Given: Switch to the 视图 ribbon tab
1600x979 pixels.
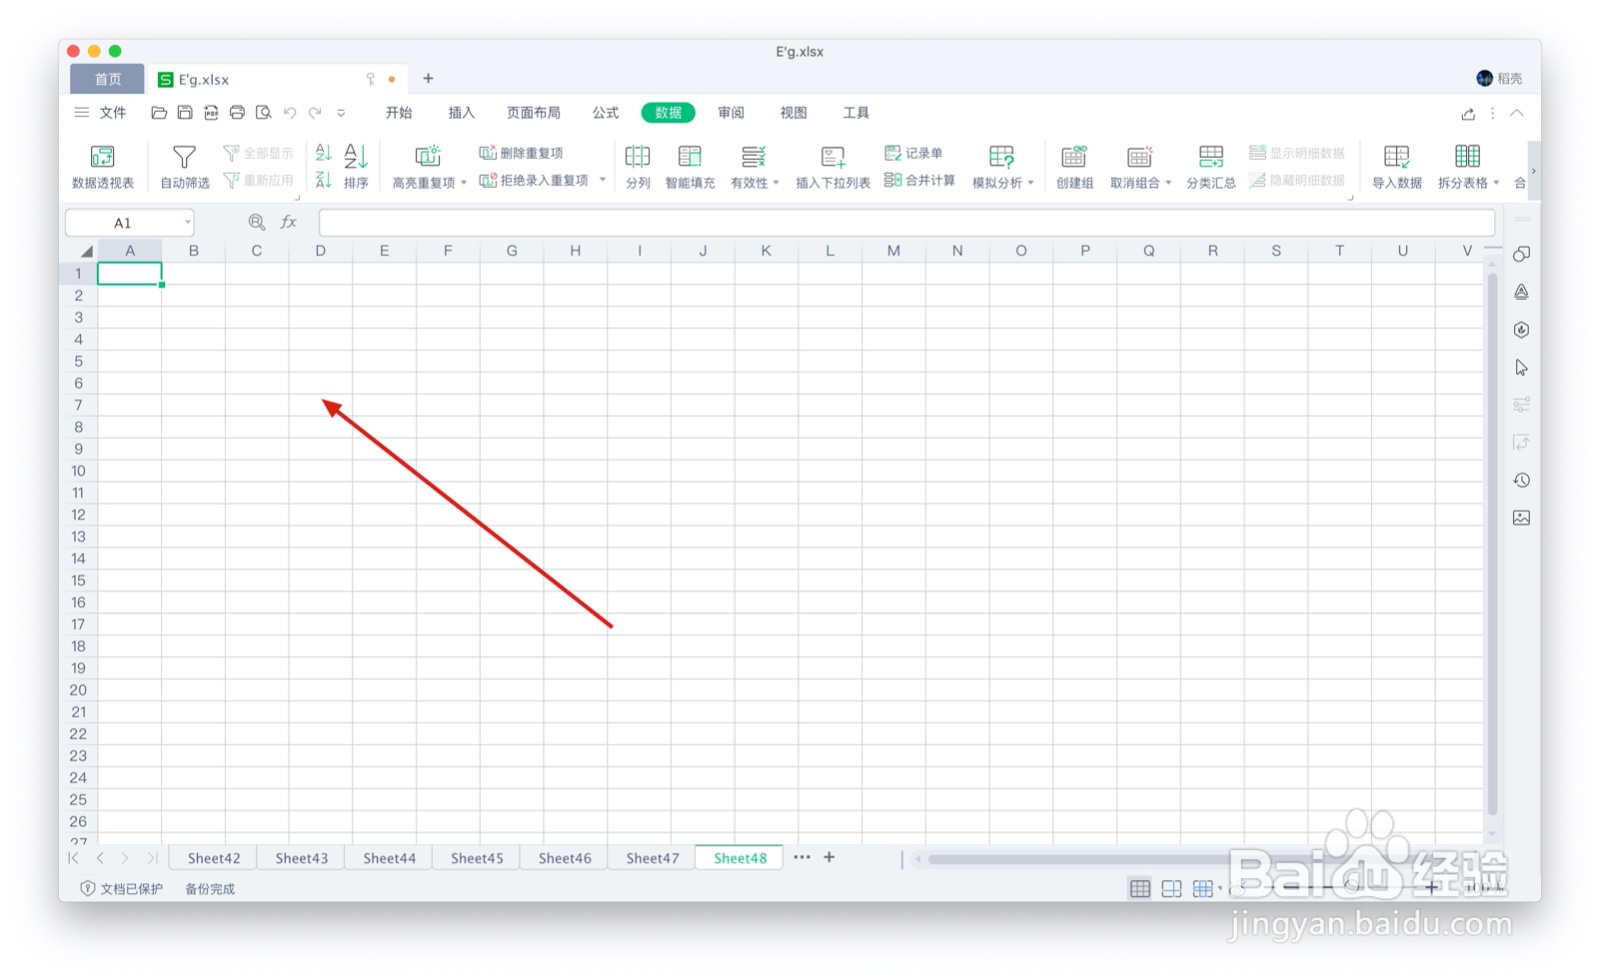Looking at the screenshot, I should point(793,113).
